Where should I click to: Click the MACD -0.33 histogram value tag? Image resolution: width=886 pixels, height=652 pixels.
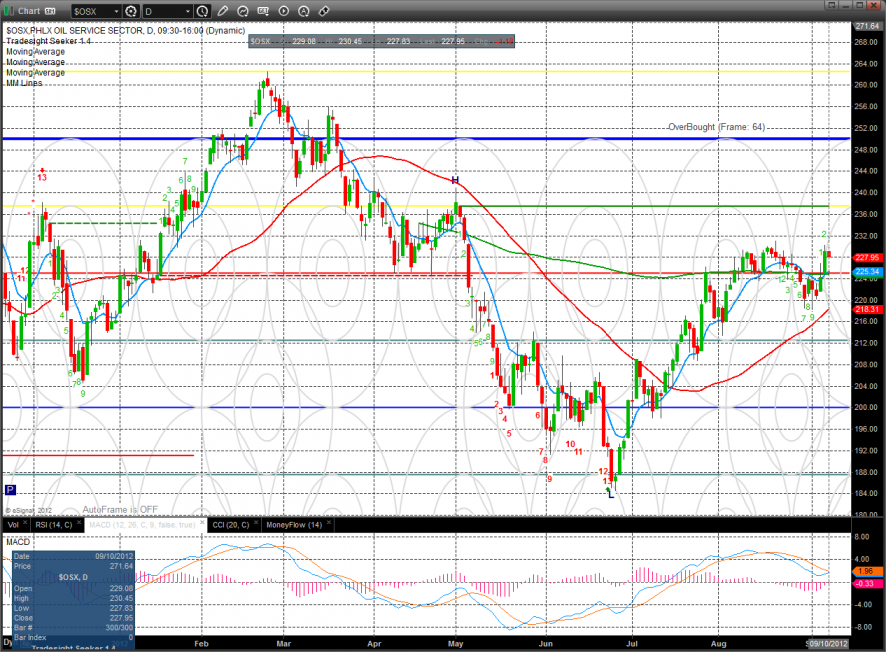pos(867,584)
